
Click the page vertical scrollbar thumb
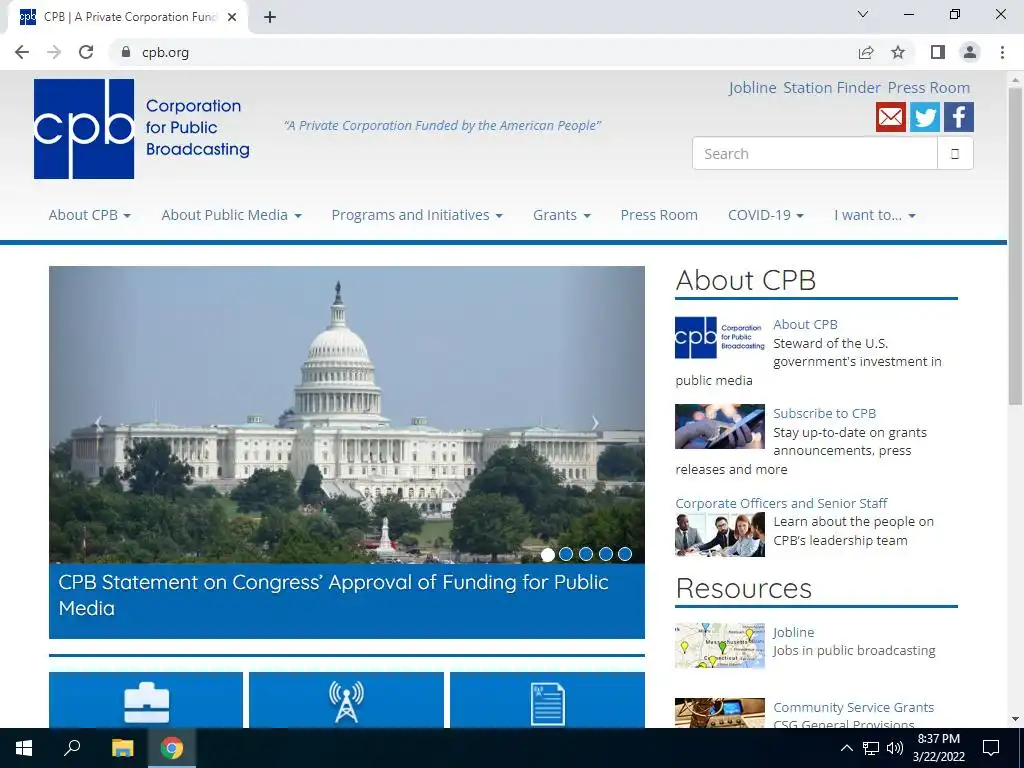click(1016, 245)
